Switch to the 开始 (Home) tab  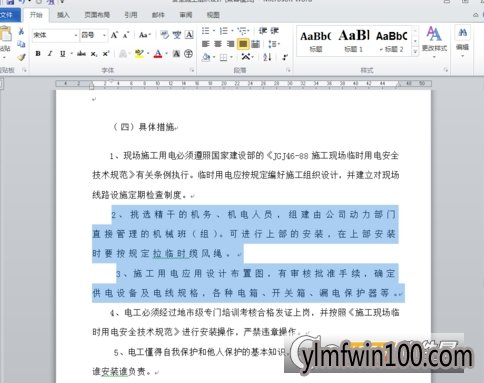(36, 15)
